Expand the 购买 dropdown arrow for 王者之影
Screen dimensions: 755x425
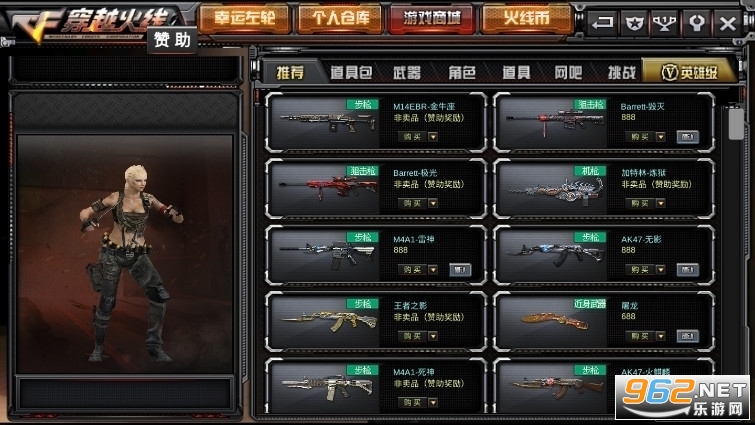pos(433,336)
